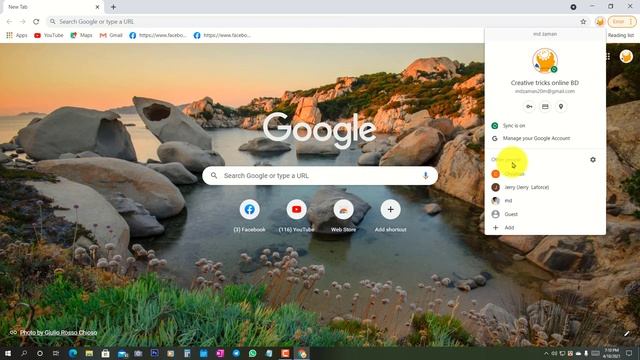
Task: Click the Add shortcut tile
Action: (x=390, y=216)
